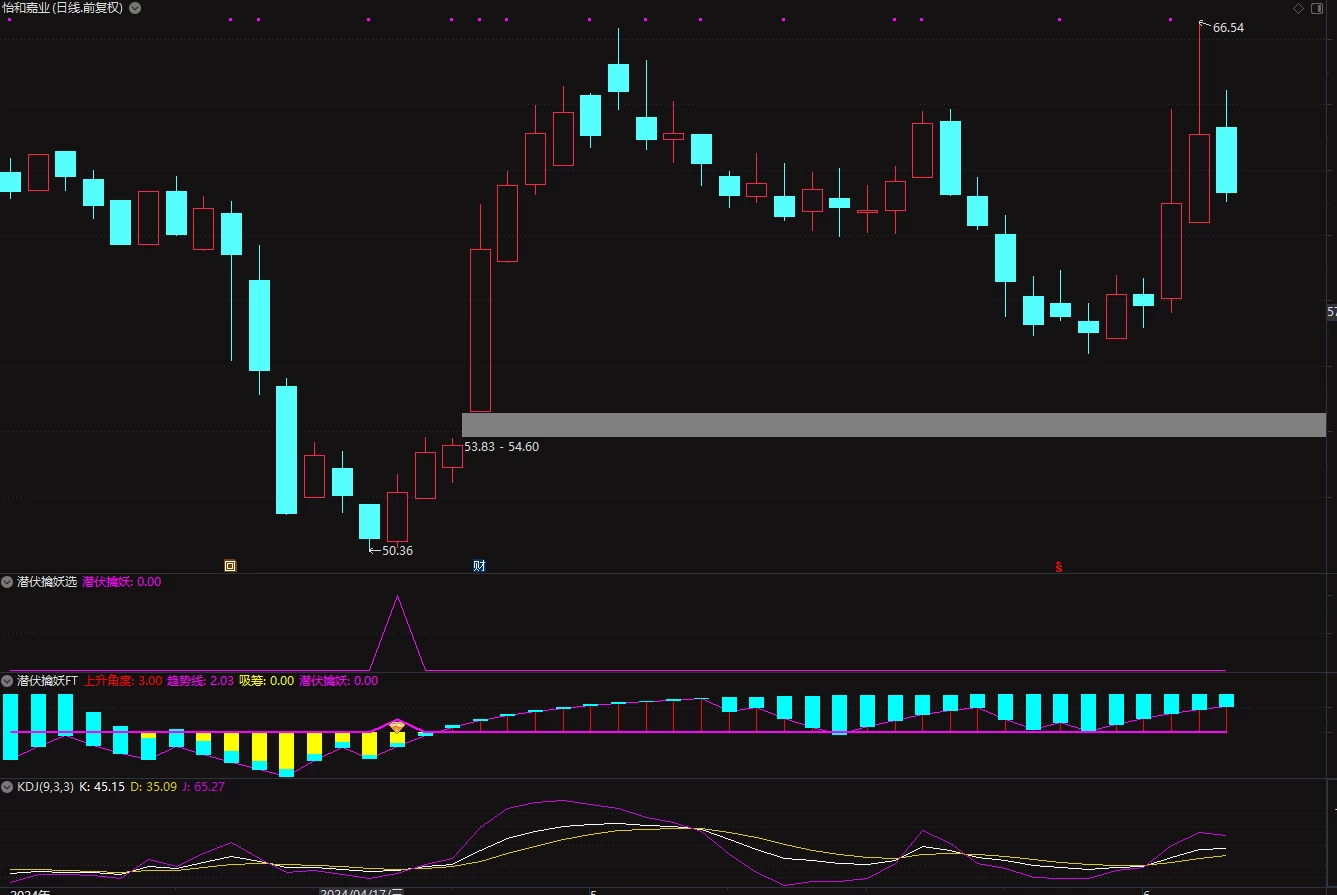
Task: Click the 吸筹: 0.00 value
Action: [x=267, y=680]
